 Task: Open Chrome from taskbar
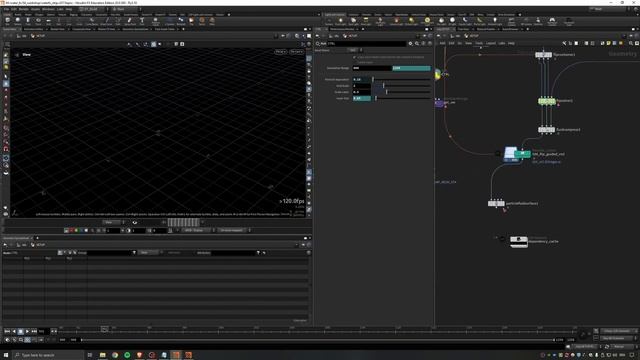tap(115, 355)
